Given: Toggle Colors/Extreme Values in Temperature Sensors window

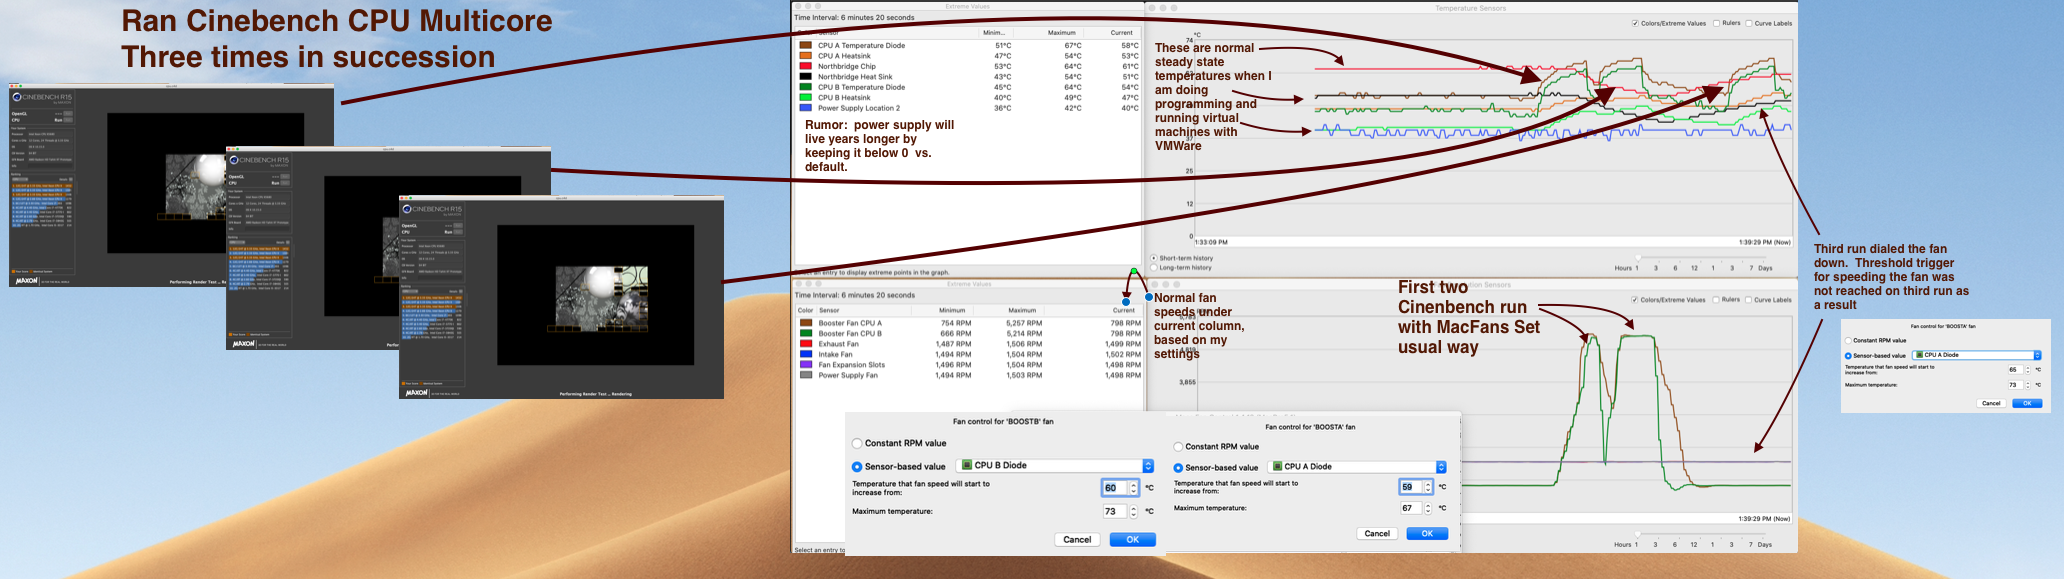Looking at the screenshot, I should point(1635,23).
